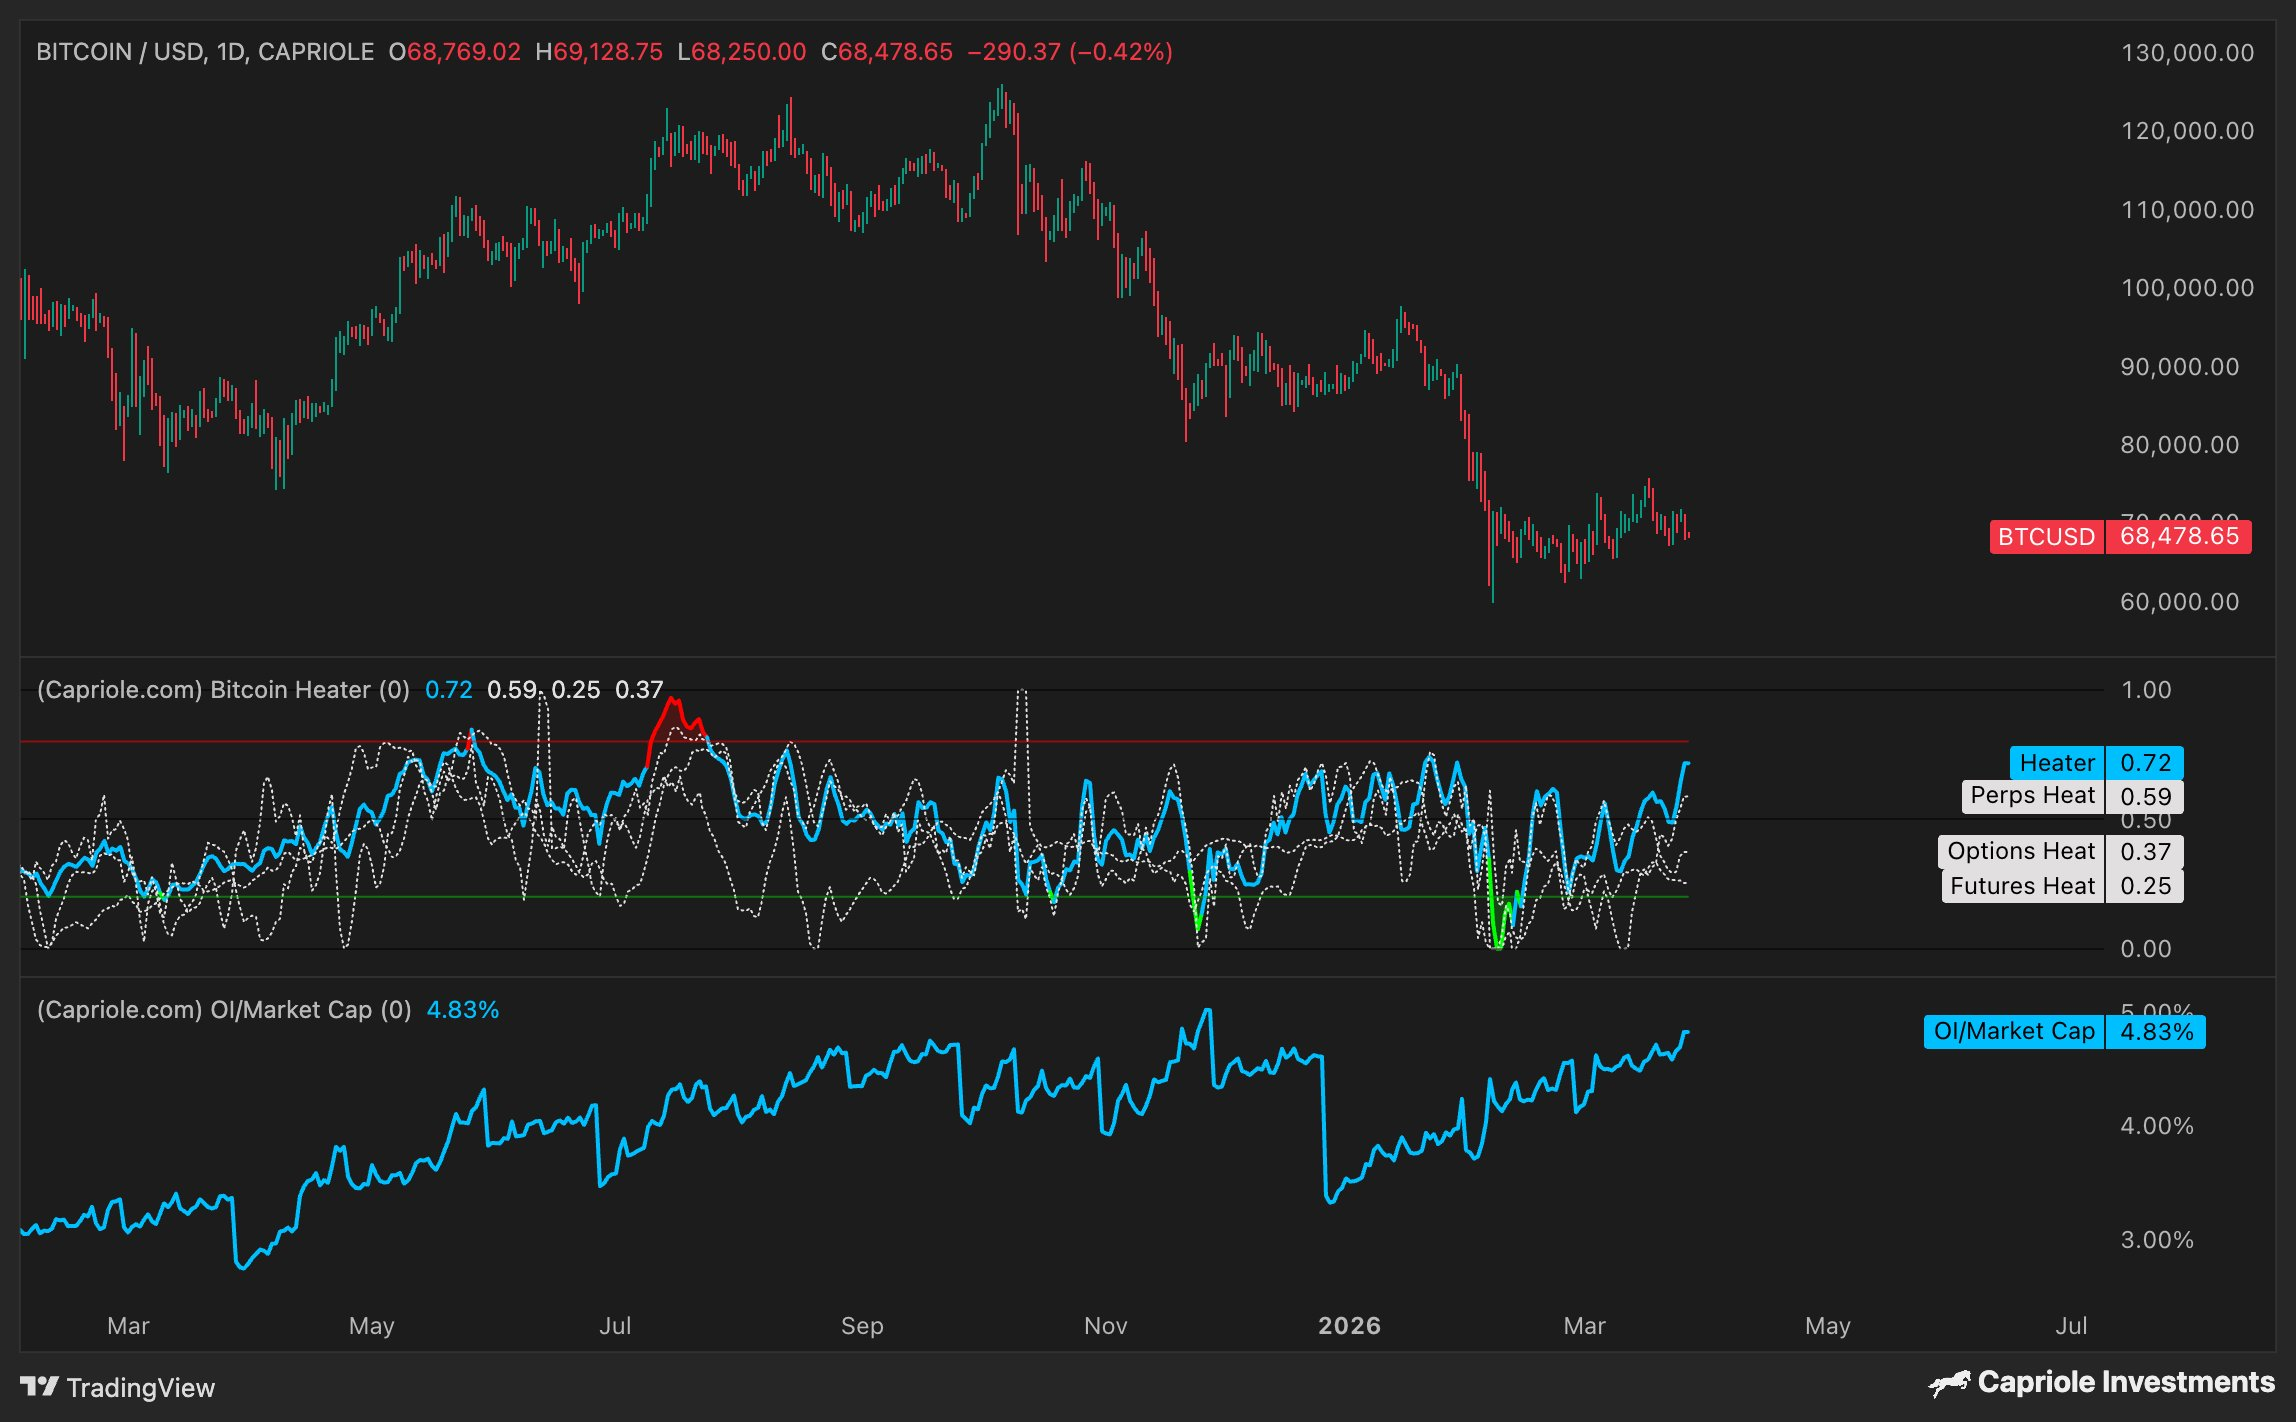Click the 2026 label on the time axis
The image size is (2296, 1422).
[x=1349, y=1326]
